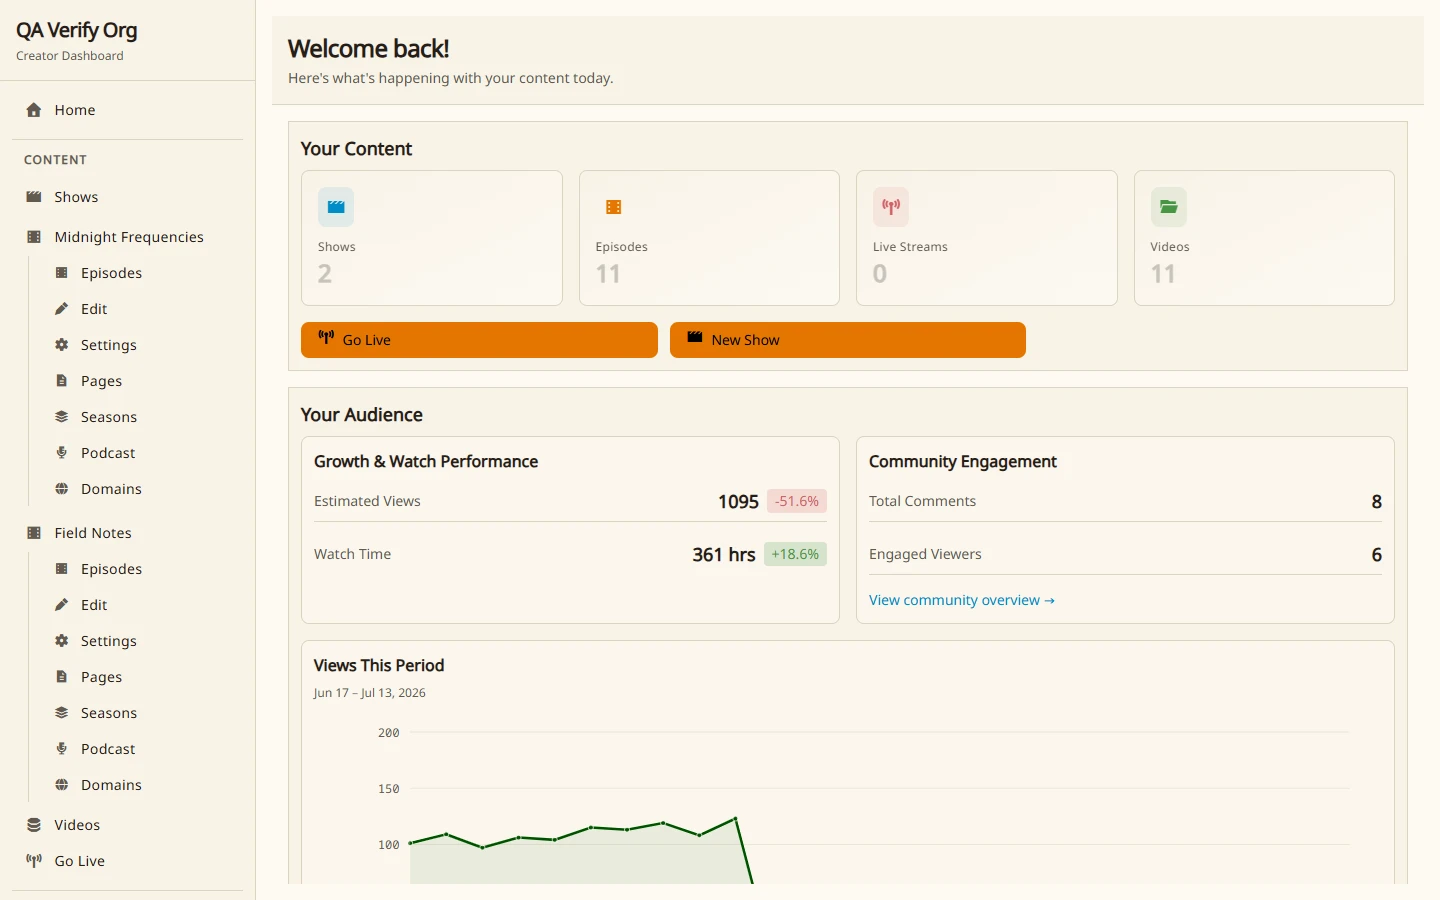Click the Jun 17 – Jul 13, 2026 date range
1440x900 pixels.
coord(370,693)
